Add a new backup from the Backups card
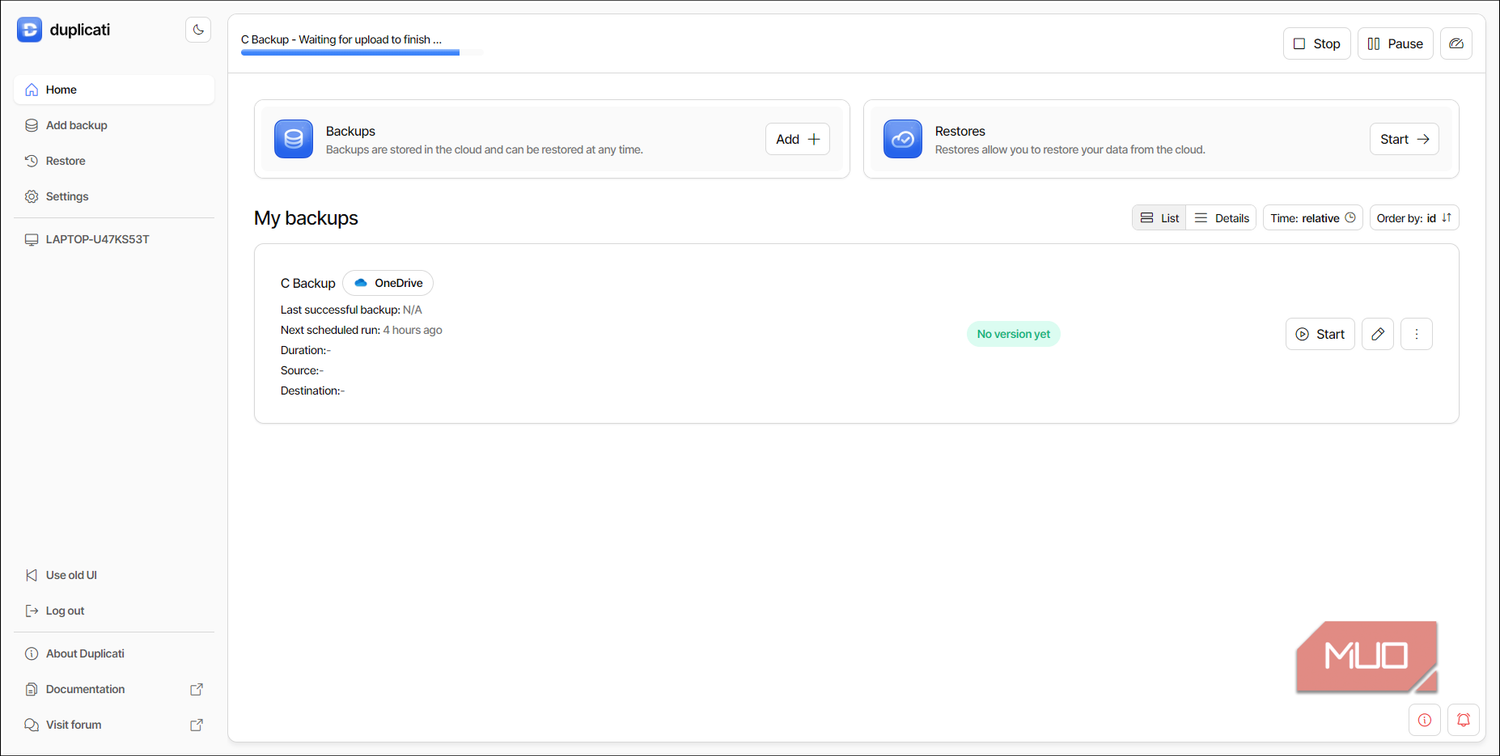The width and height of the screenshot is (1500, 756). click(x=797, y=139)
